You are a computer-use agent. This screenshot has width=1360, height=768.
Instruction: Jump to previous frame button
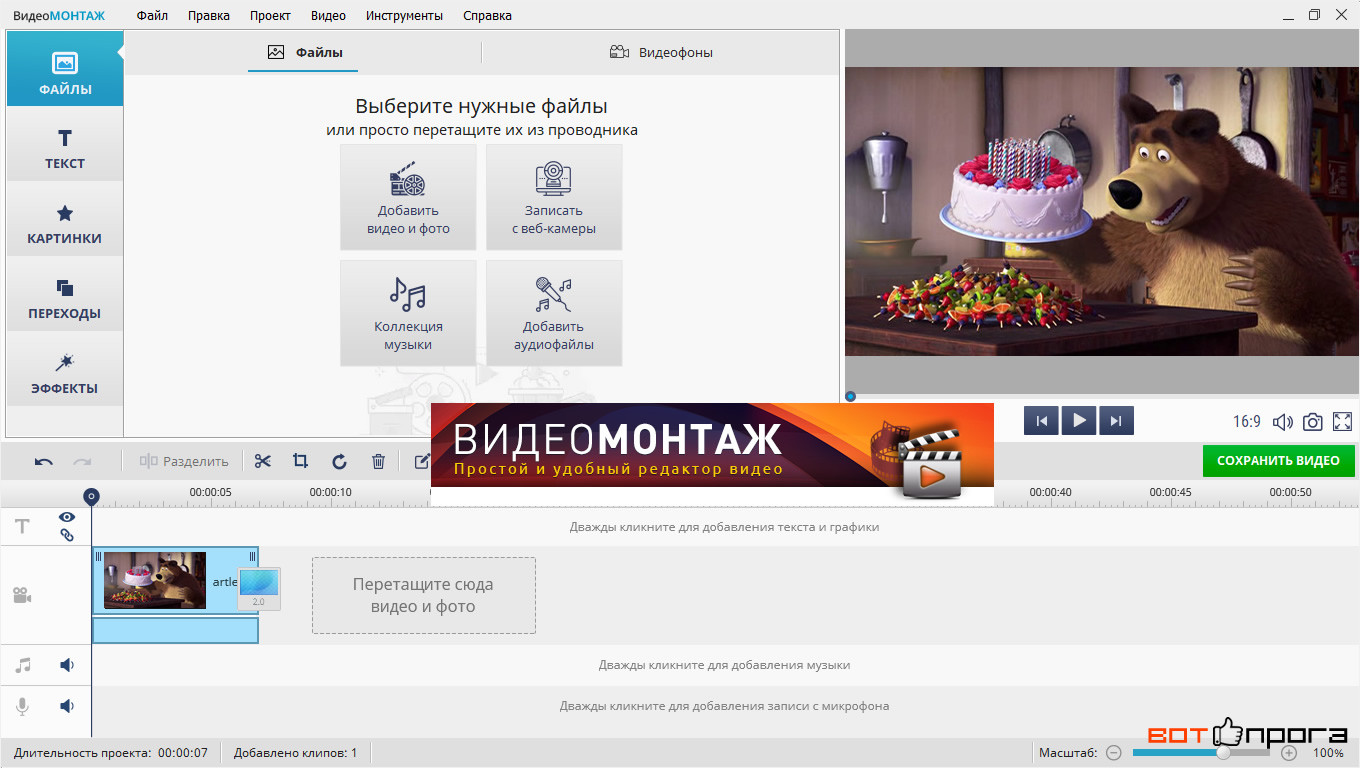pos(1041,421)
